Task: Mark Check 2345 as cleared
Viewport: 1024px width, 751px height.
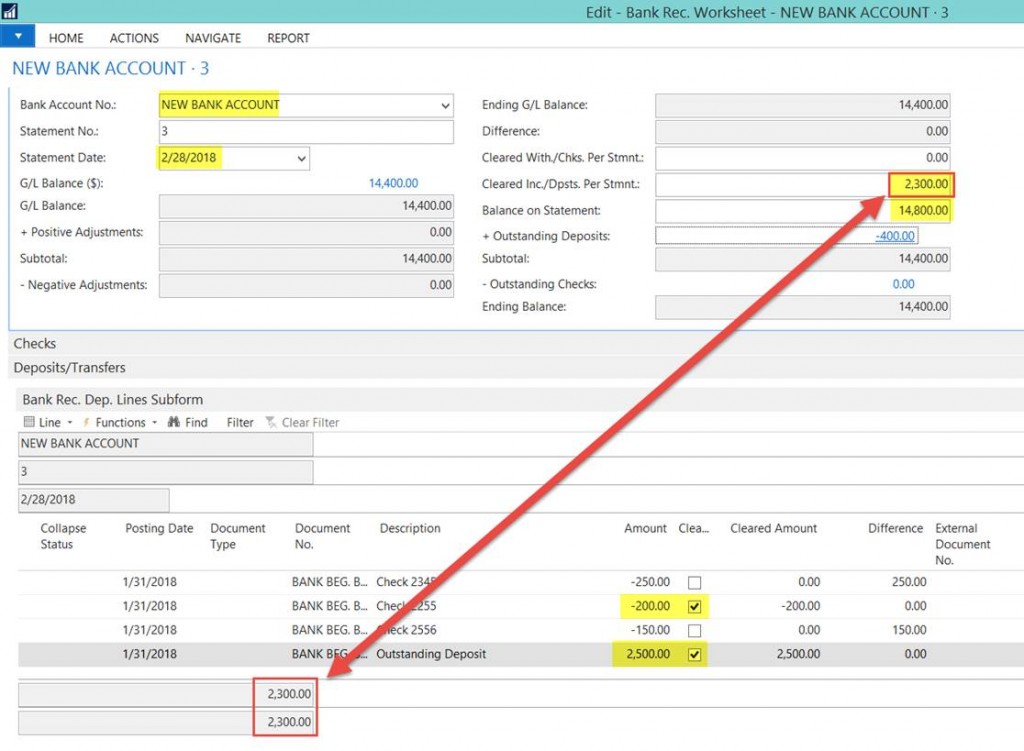Action: (697, 581)
